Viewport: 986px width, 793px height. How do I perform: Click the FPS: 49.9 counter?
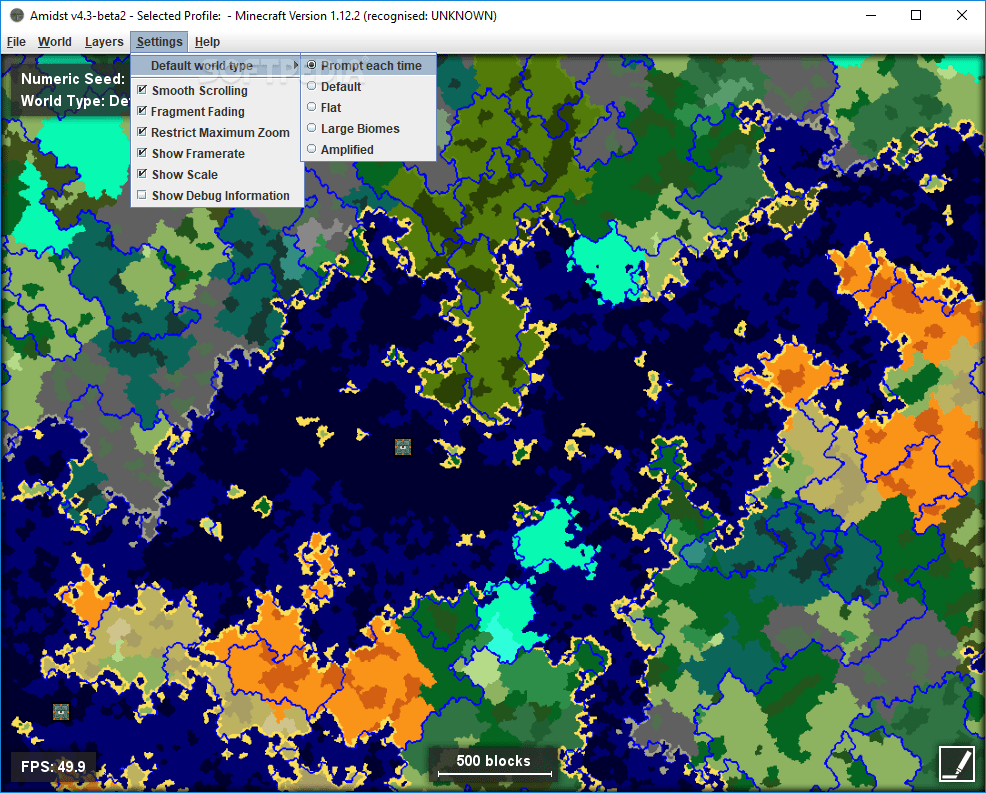point(53,767)
